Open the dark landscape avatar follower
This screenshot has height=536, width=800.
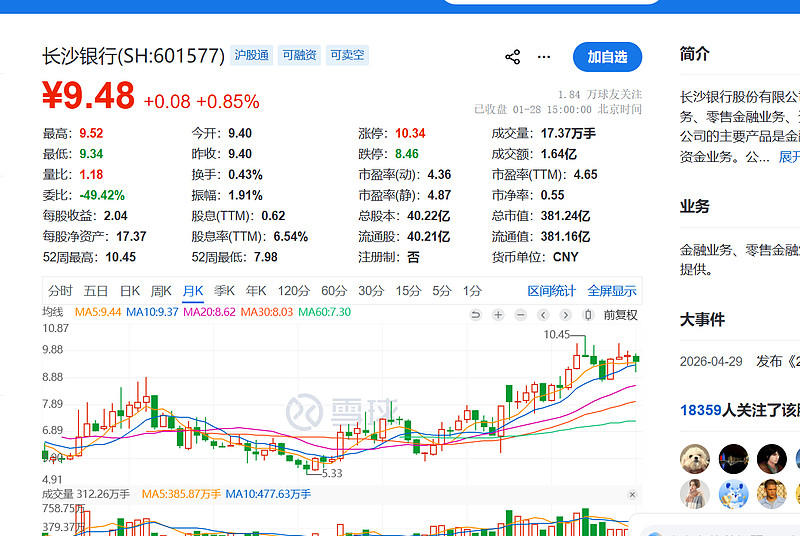(733, 458)
